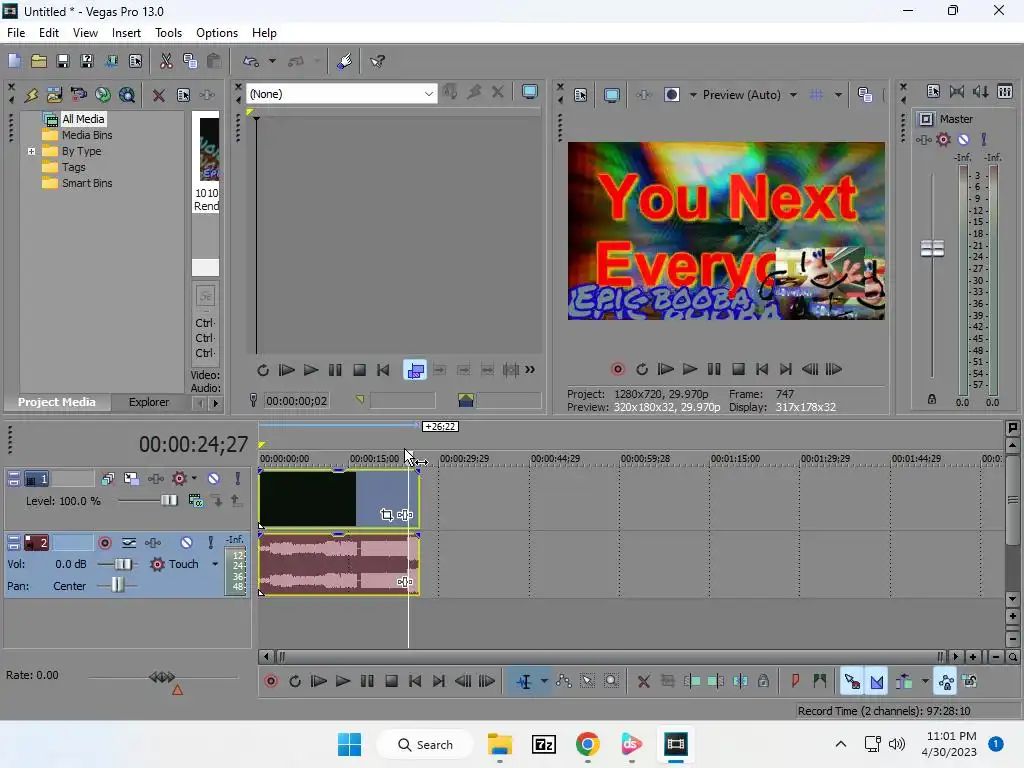Open Master bus FX gear icon
Screen dimensions: 1024x768
[943, 139]
